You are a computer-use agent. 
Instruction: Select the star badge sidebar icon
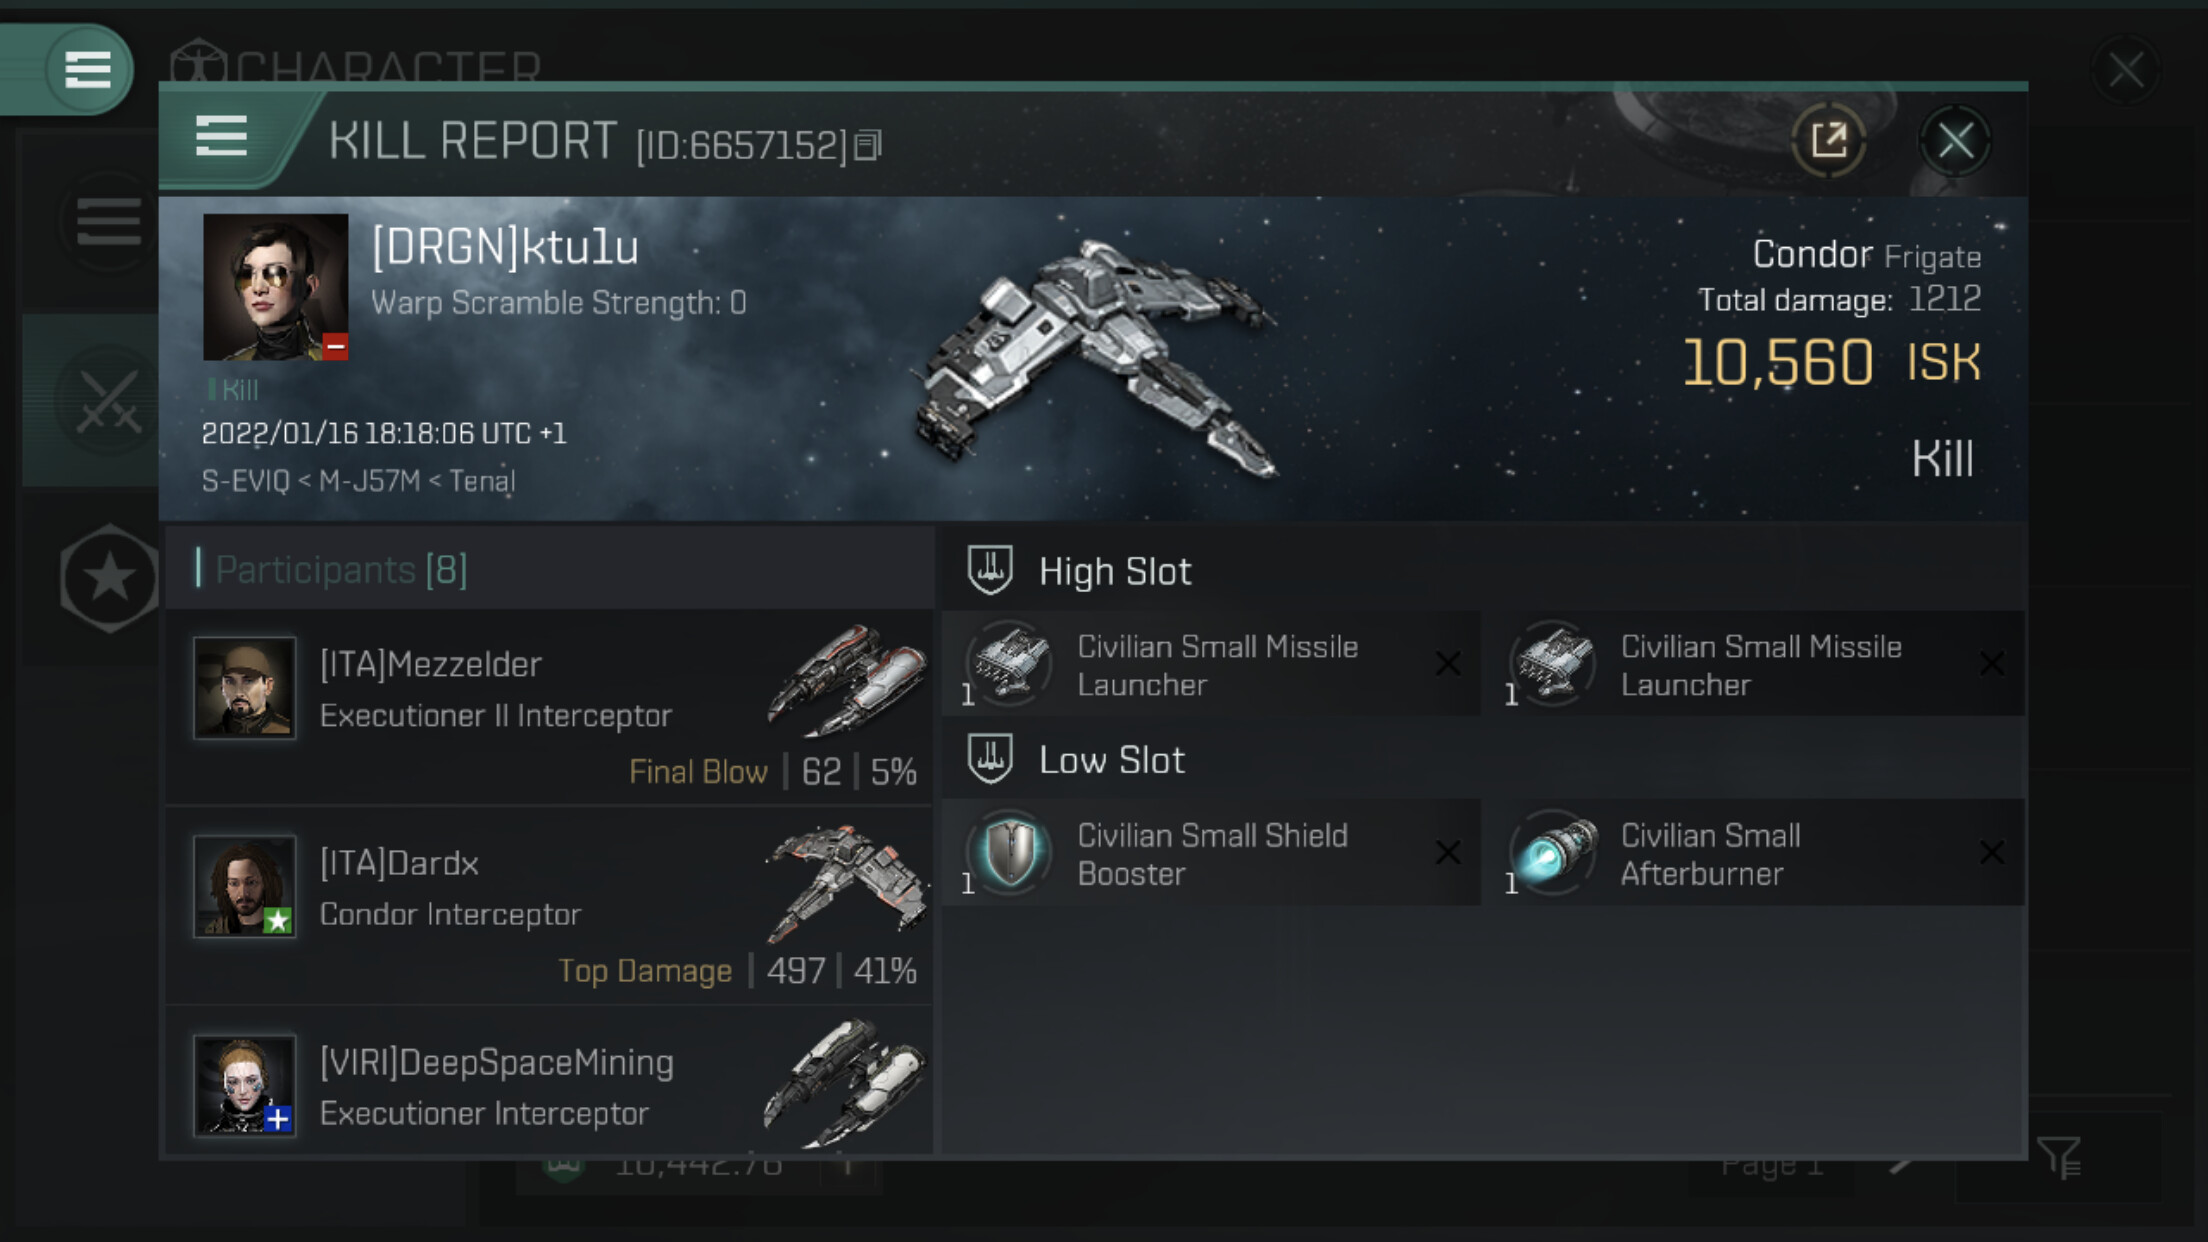point(109,578)
